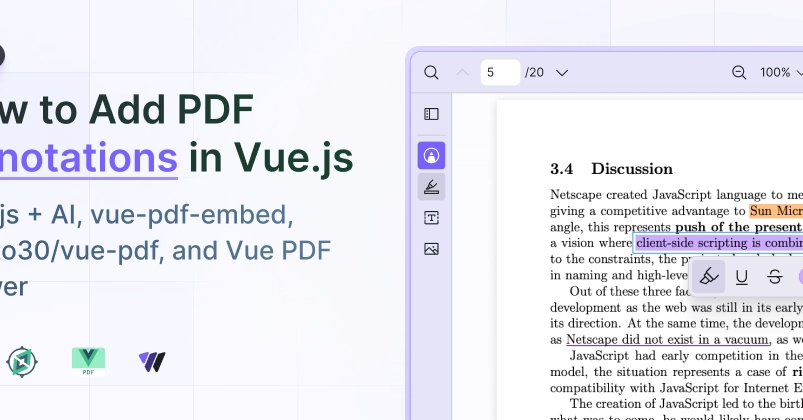Click the '/20' page count label

[x=534, y=73]
